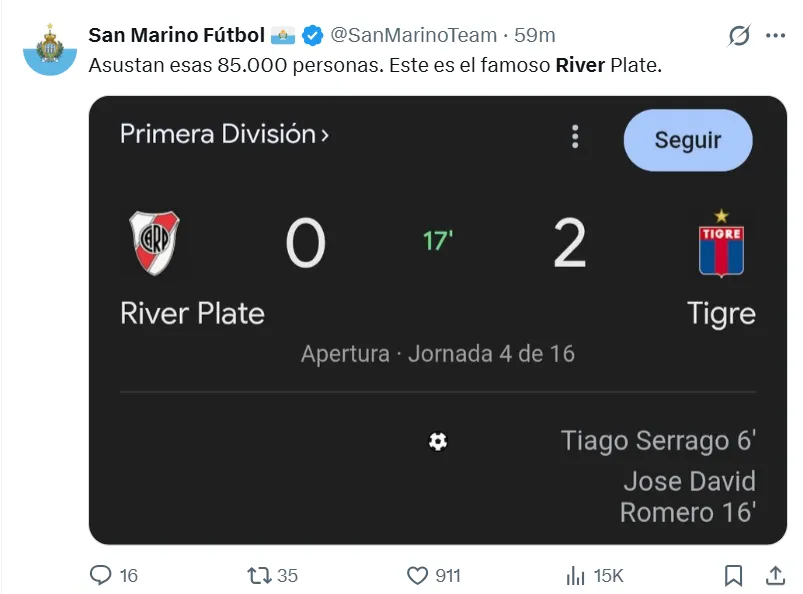Screen dimensions: 803x594
Task: Click the blue verified badge
Action: tap(312, 36)
